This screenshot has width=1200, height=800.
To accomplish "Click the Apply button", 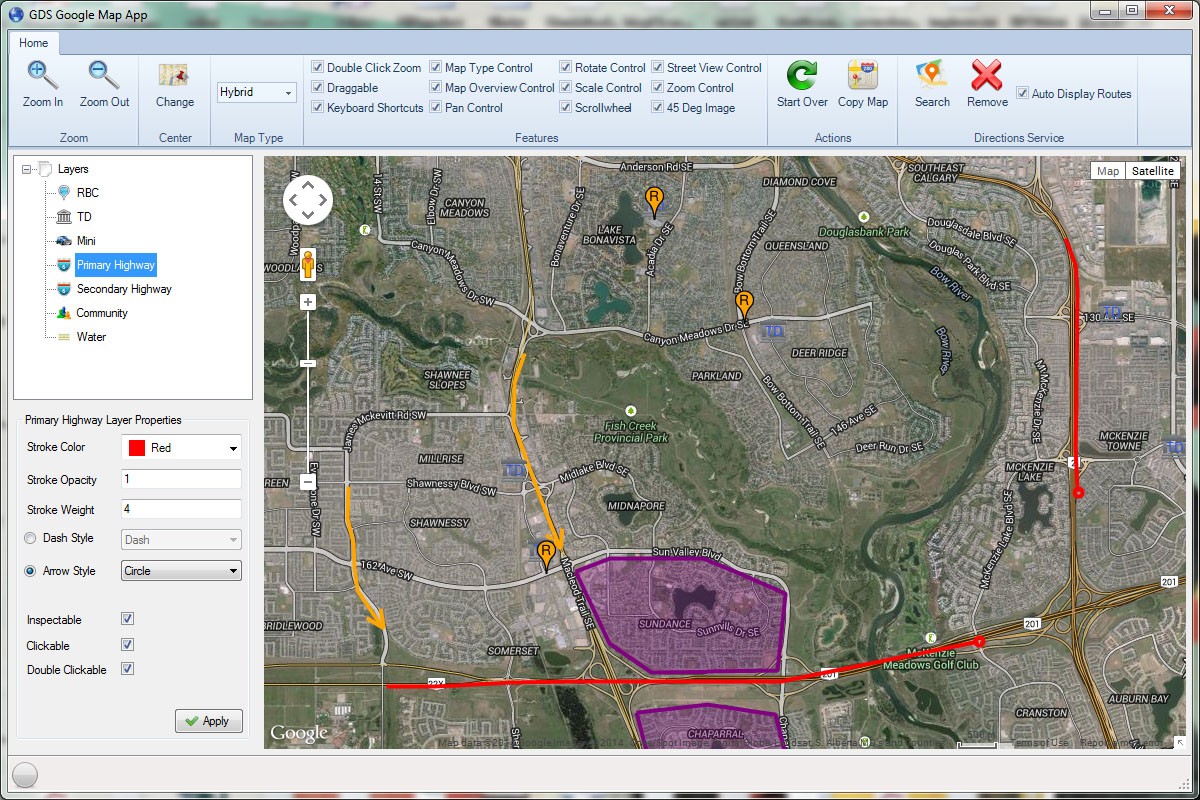I will 208,721.
